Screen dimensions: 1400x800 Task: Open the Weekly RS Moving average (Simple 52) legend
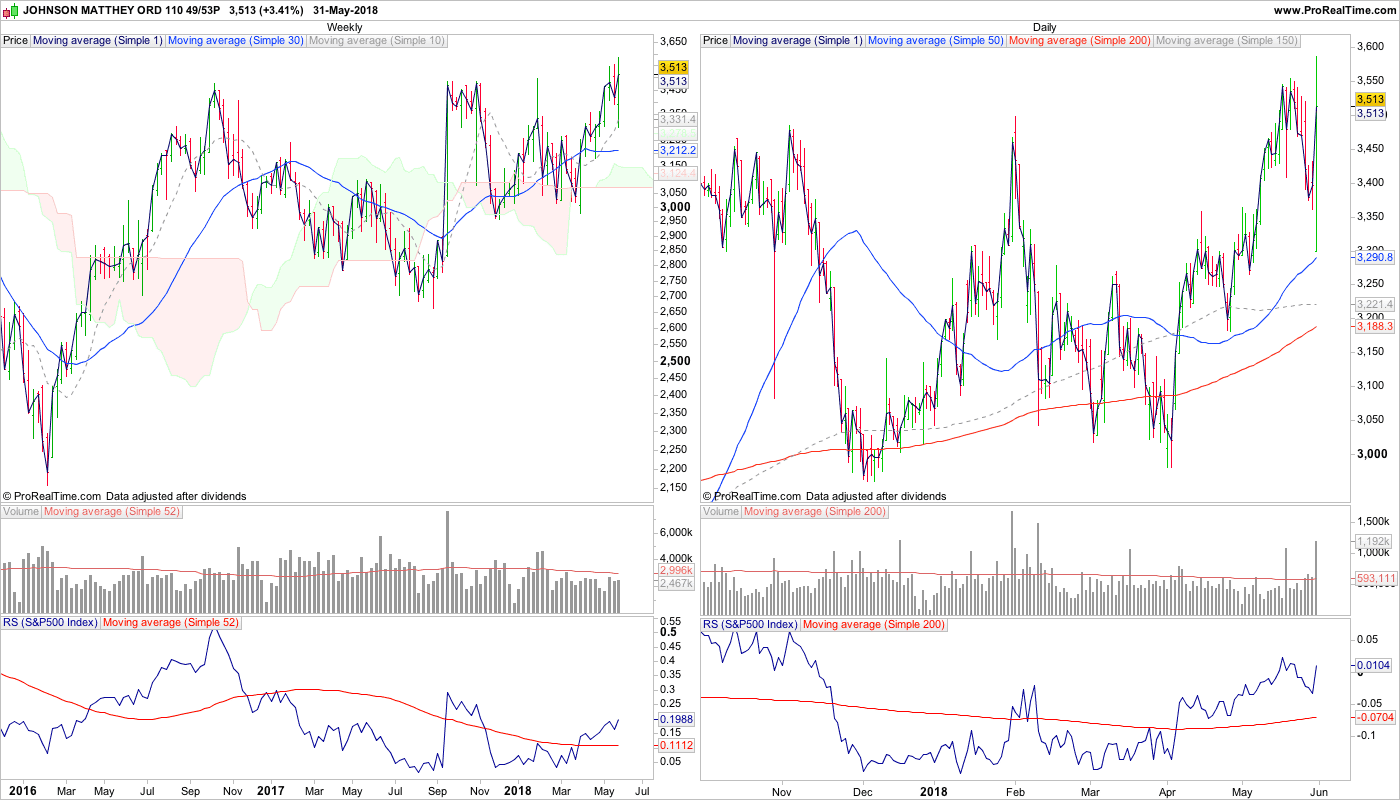click(x=171, y=624)
